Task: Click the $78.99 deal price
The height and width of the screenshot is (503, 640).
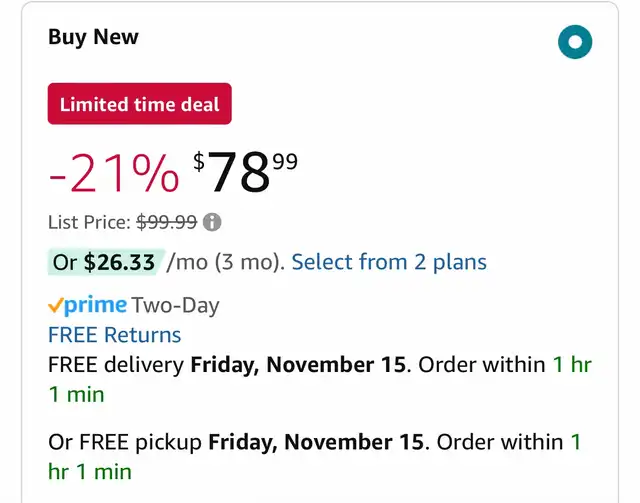Action: pos(245,171)
